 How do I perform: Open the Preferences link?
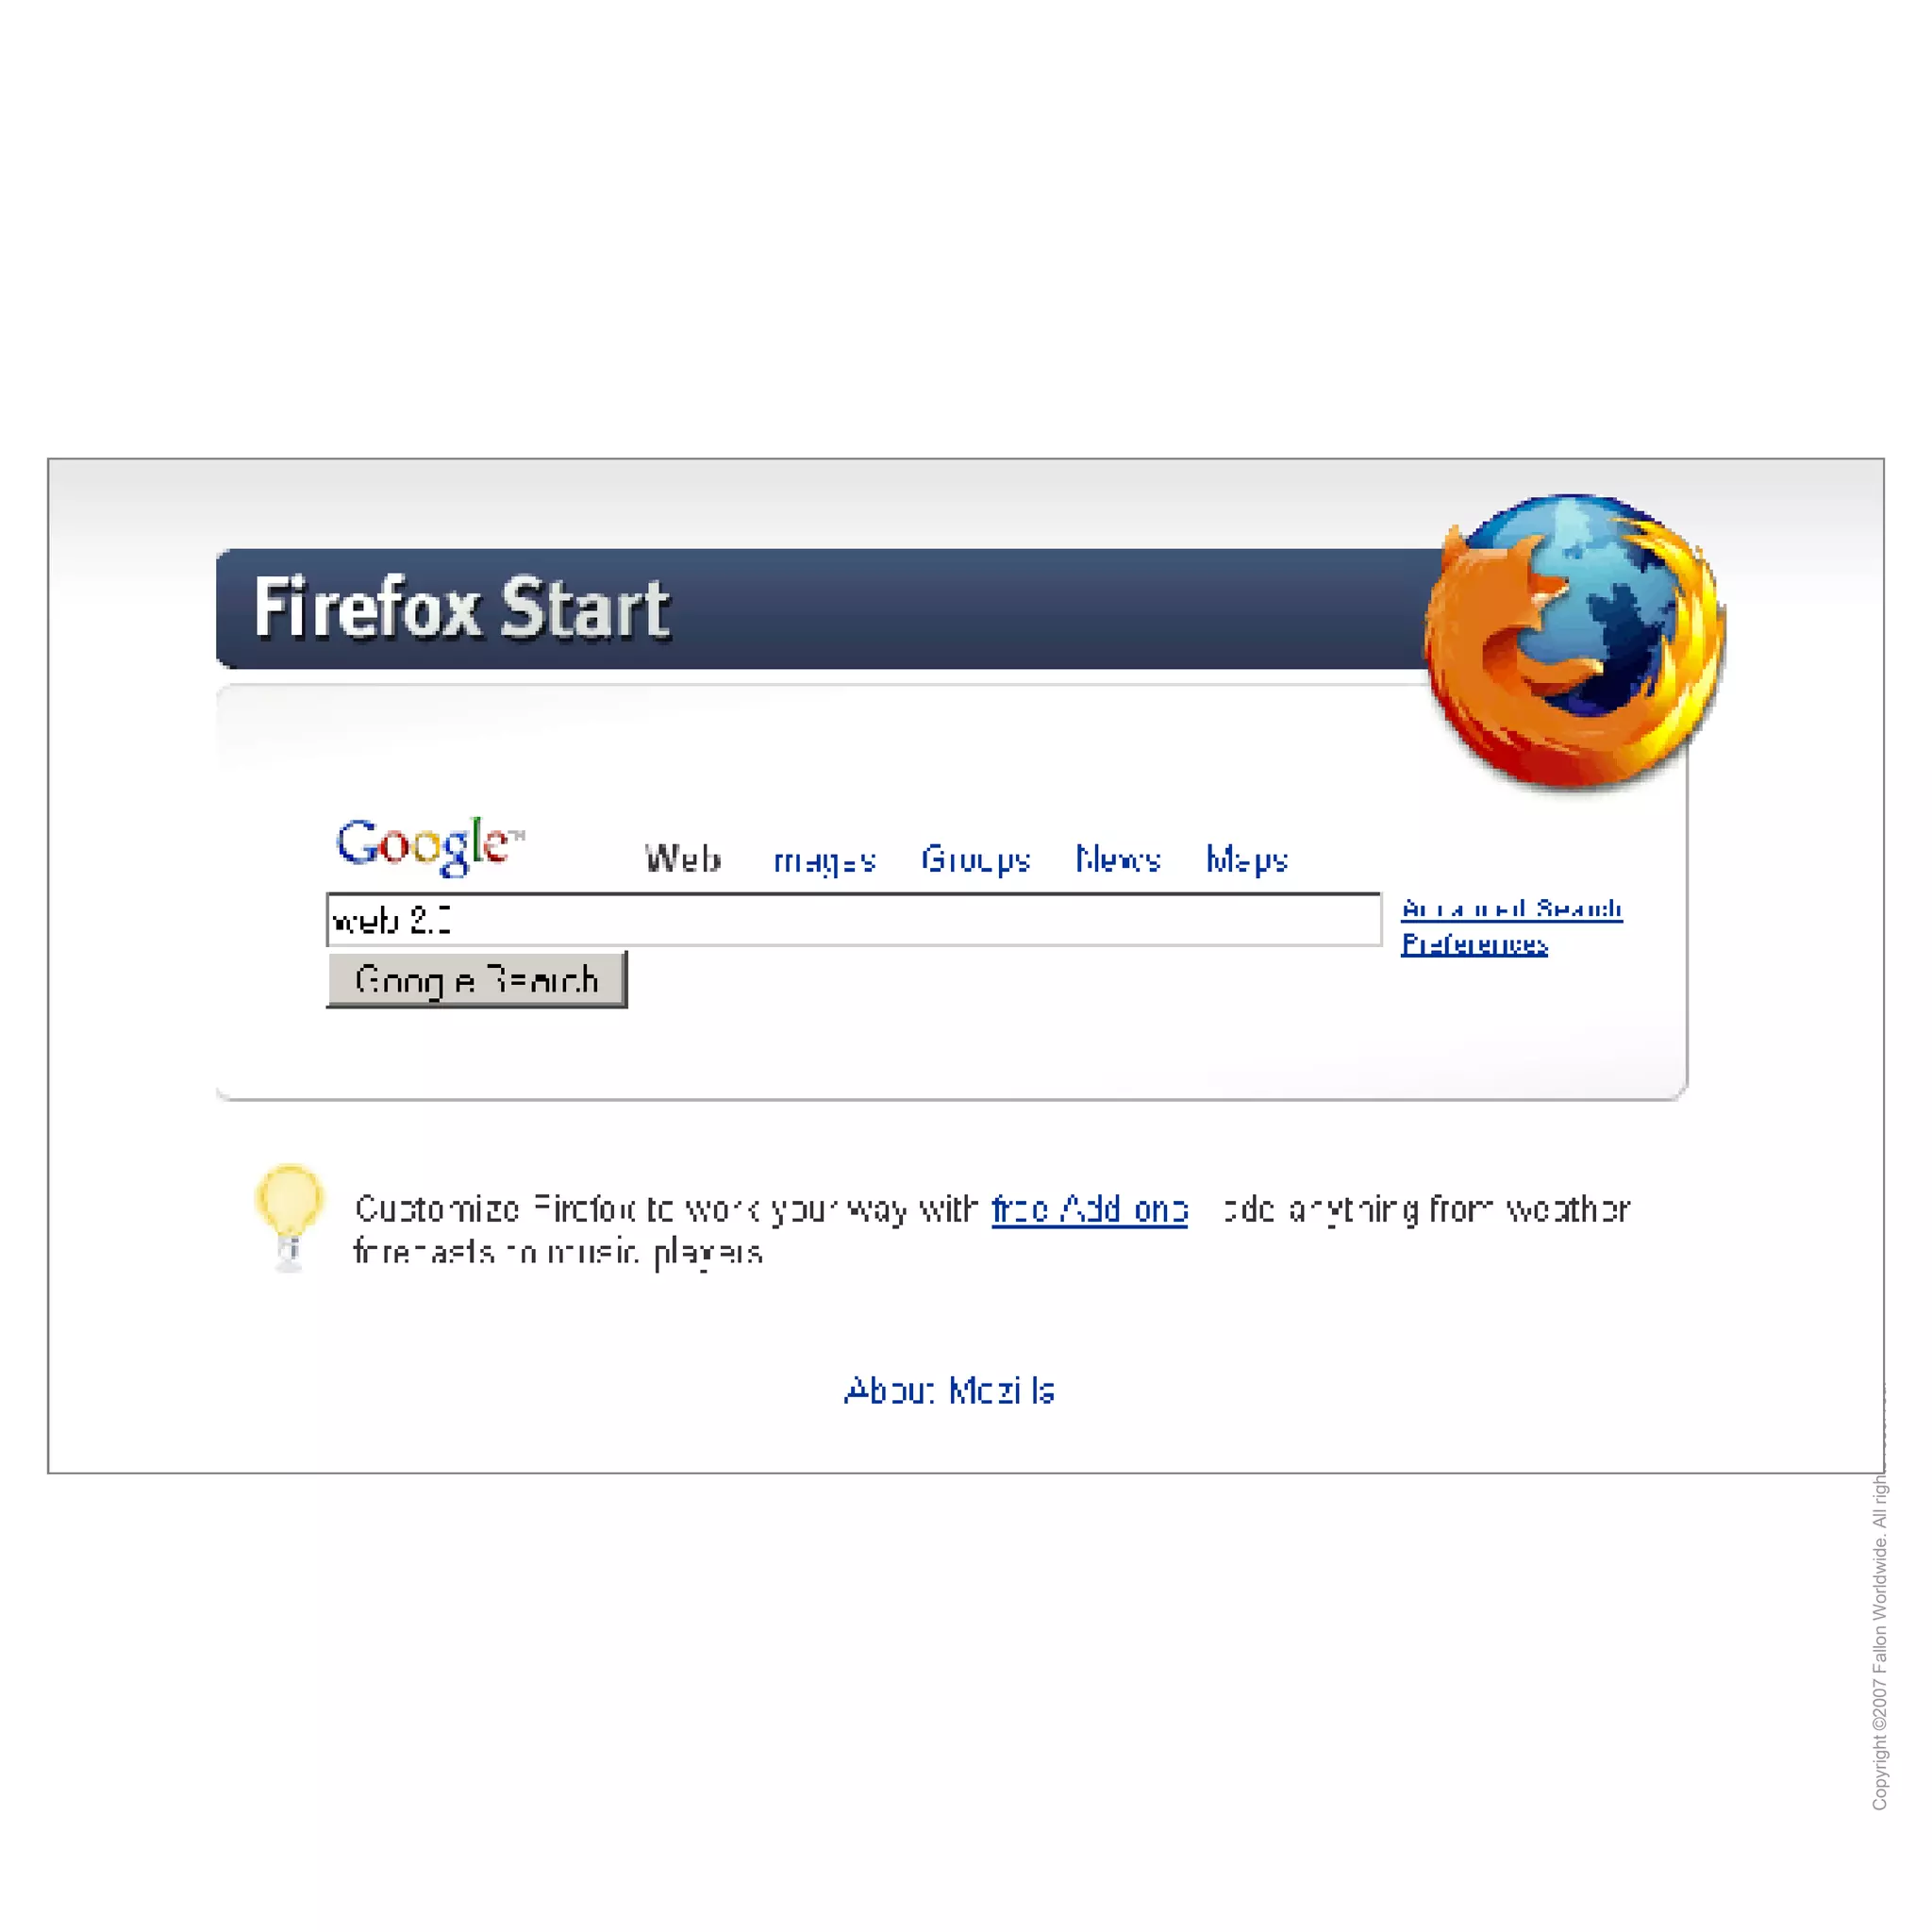tap(1474, 944)
